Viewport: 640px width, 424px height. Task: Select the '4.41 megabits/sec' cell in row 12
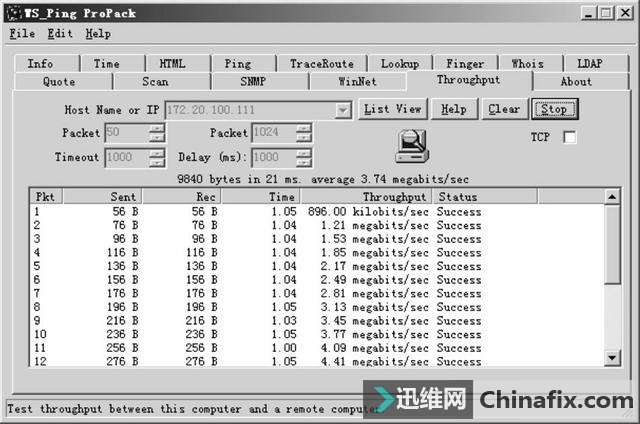(x=375, y=362)
